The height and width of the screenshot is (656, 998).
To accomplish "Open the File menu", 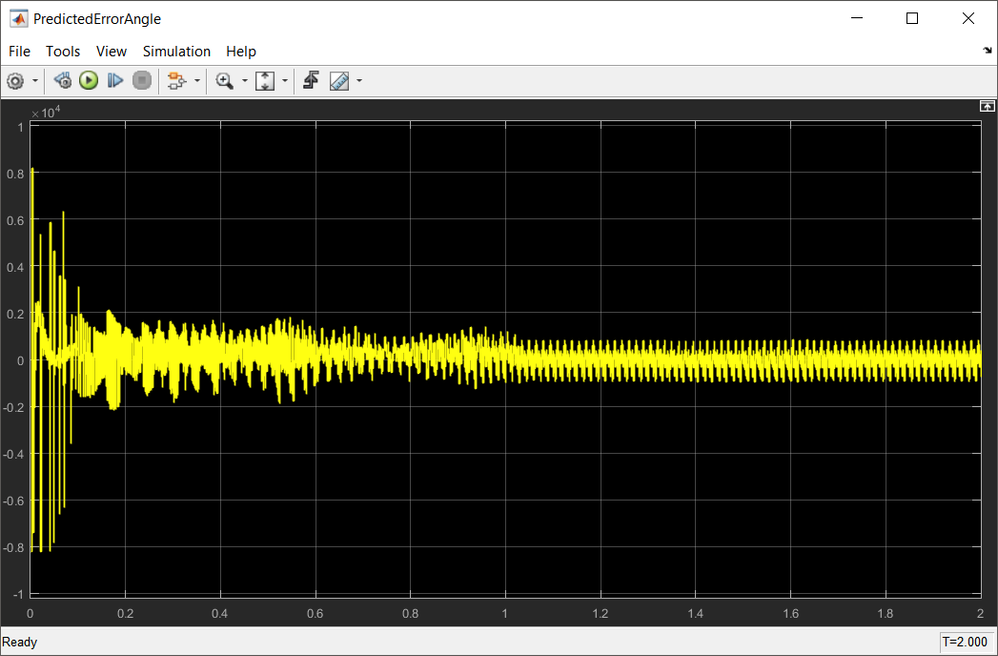I will point(19,52).
